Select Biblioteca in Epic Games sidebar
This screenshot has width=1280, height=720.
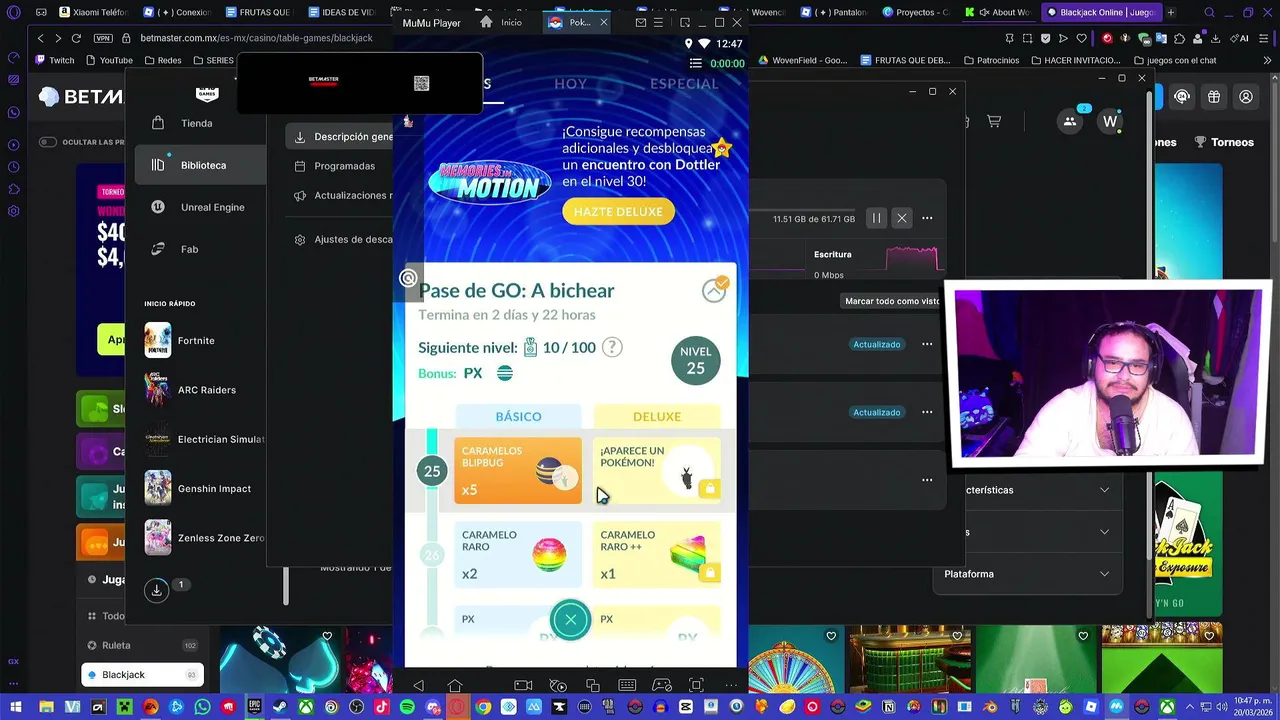200,165
